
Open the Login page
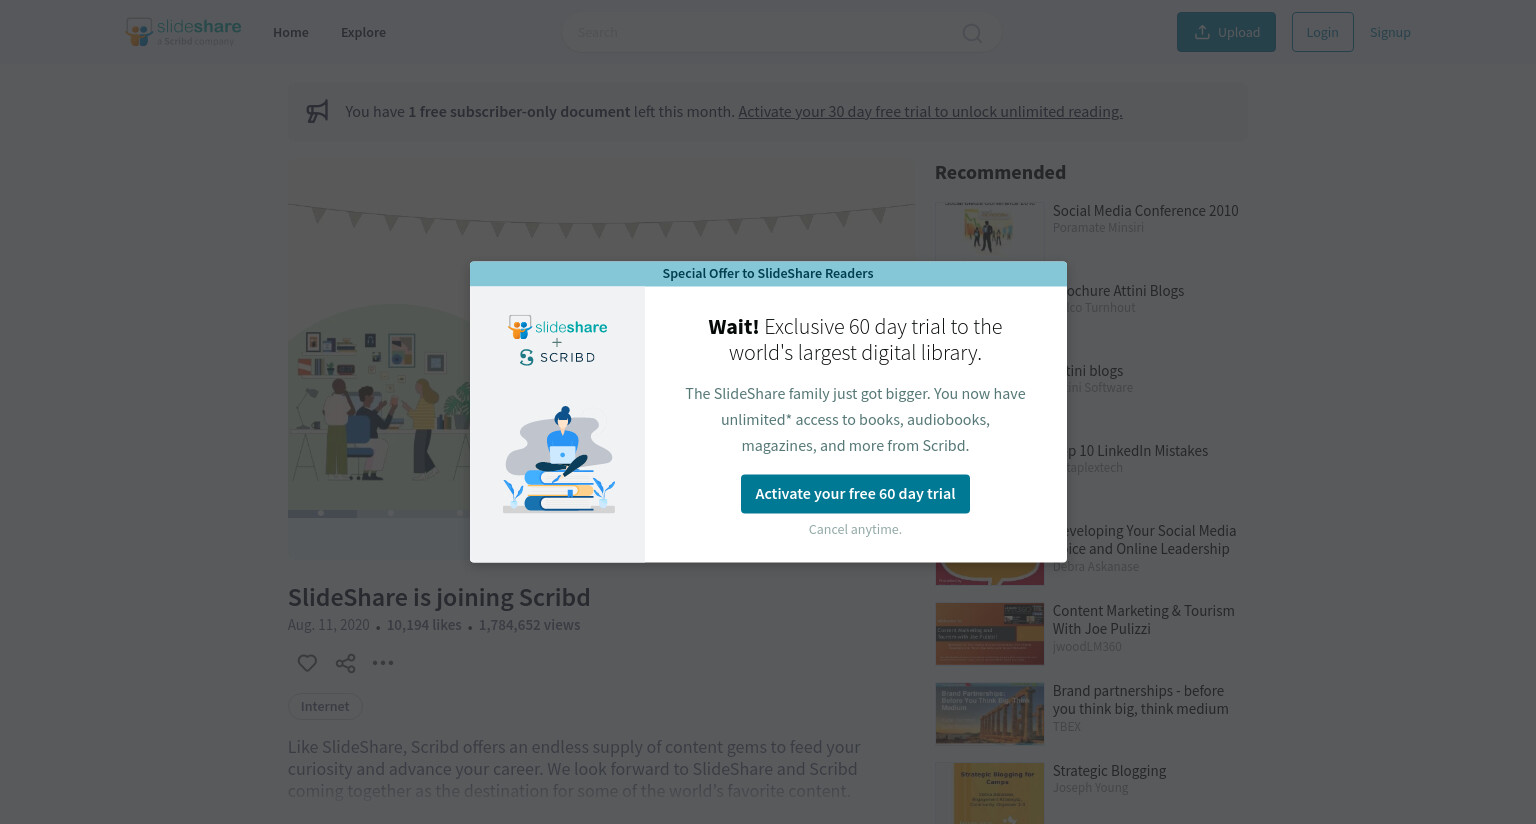point(1322,32)
